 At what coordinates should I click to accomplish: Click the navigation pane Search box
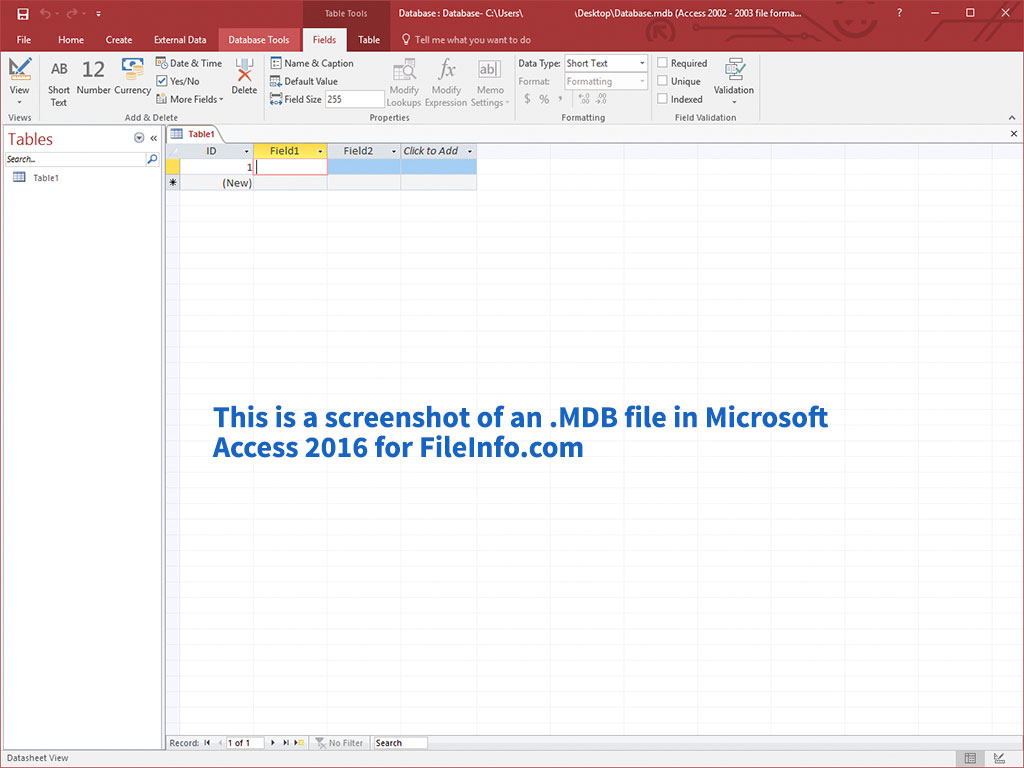(x=75, y=159)
